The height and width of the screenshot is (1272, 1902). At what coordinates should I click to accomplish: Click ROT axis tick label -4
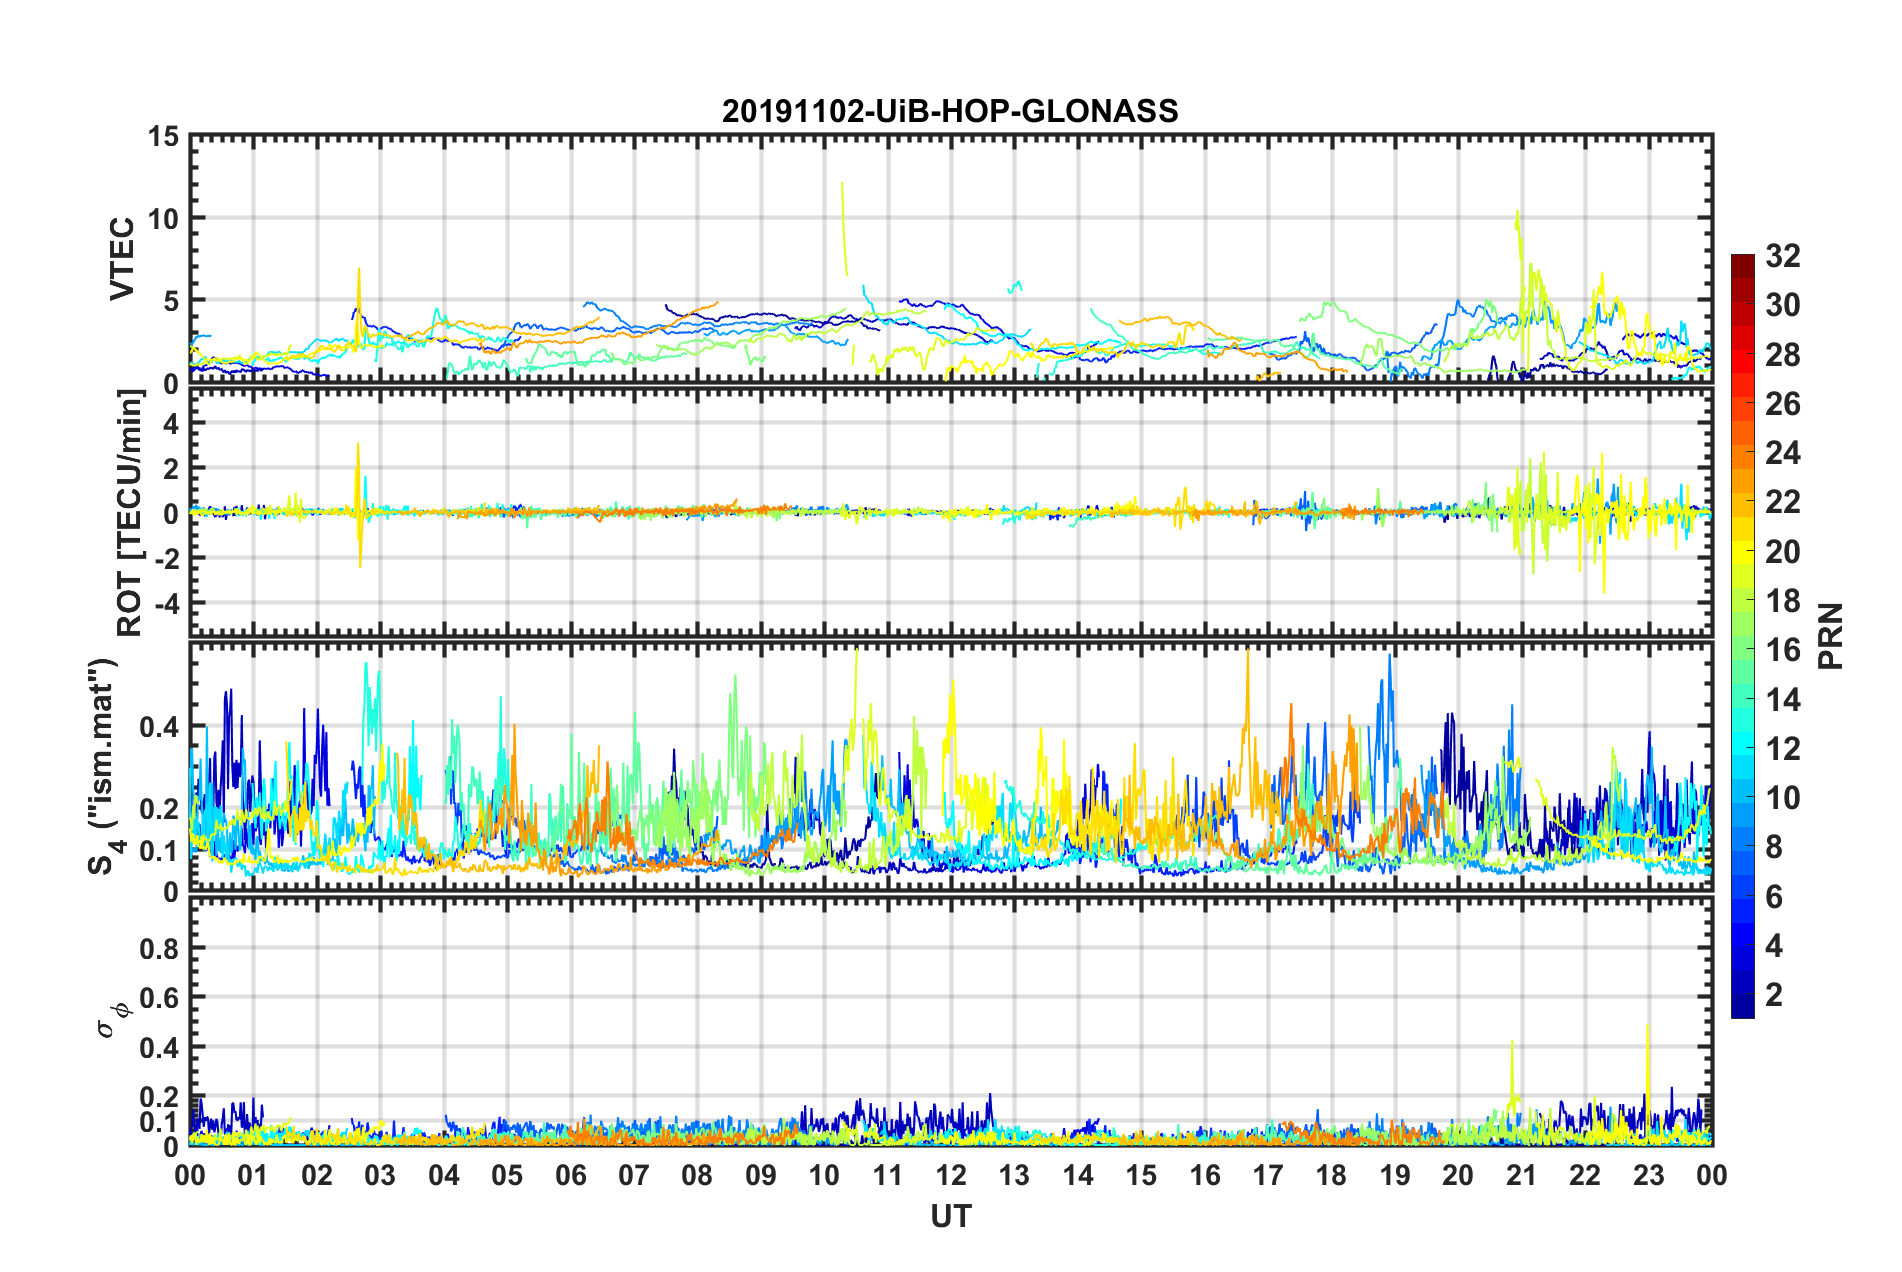click(166, 603)
